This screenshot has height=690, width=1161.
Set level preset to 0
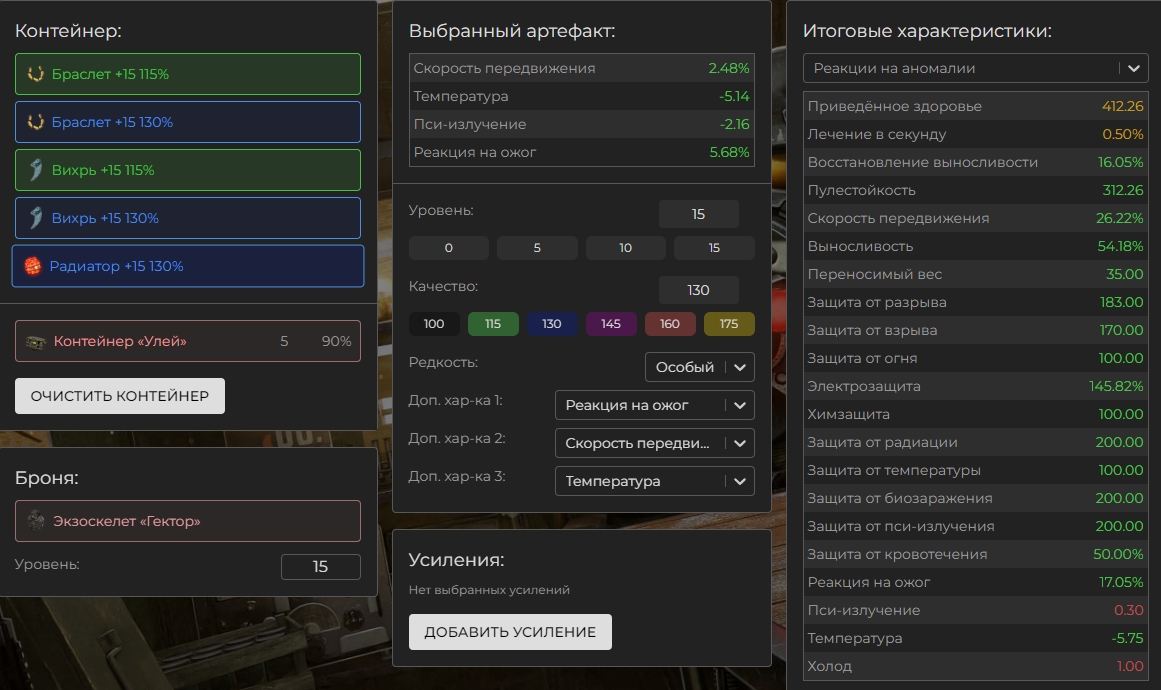[x=448, y=248]
